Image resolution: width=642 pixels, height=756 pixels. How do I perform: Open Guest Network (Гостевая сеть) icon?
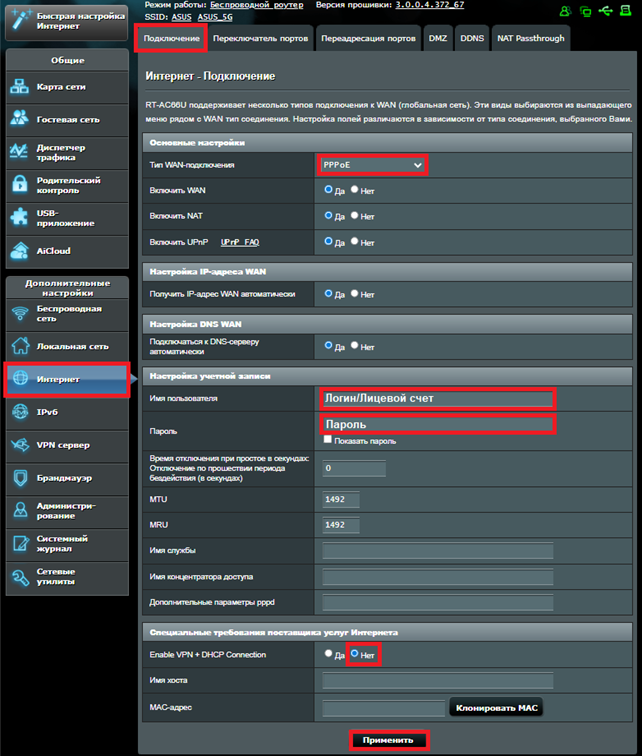click(21, 119)
